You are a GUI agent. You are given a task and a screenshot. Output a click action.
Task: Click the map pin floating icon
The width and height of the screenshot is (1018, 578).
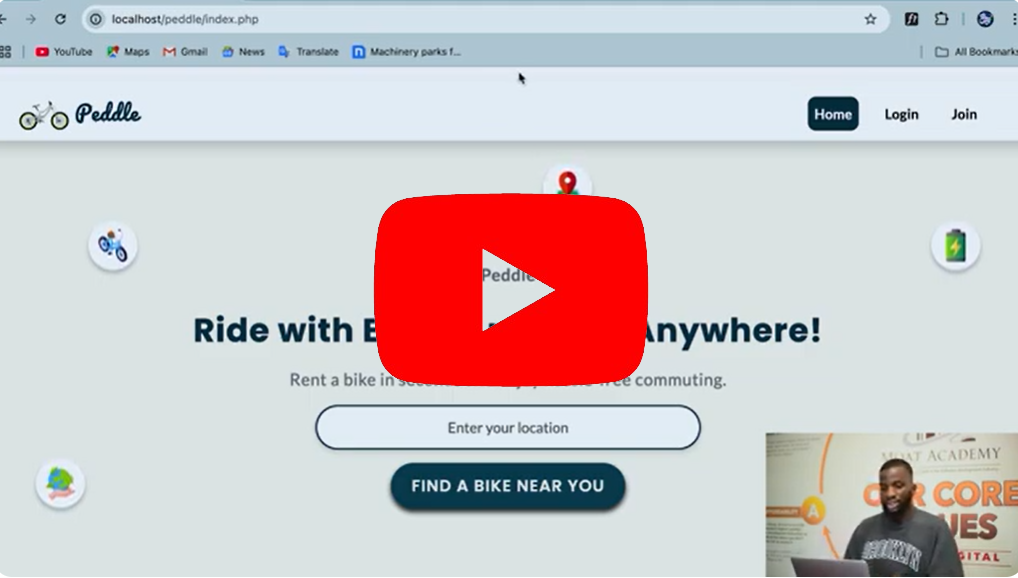567,181
